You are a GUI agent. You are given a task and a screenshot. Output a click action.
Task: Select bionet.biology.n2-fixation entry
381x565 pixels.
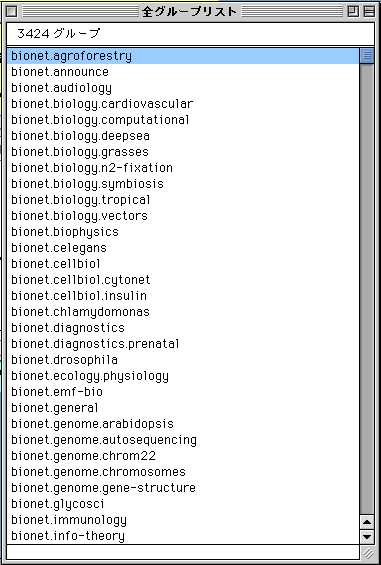(183, 168)
